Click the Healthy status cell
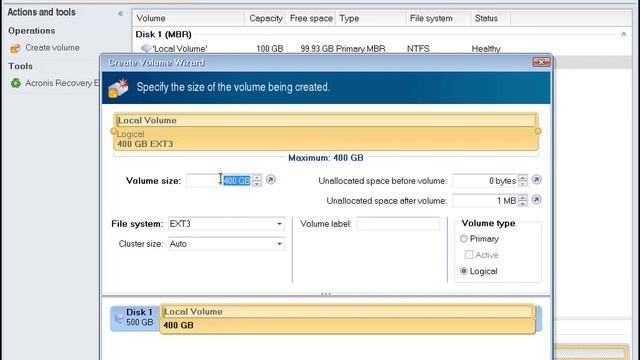Image resolution: width=640 pixels, height=360 pixels. pyautogui.click(x=486, y=49)
